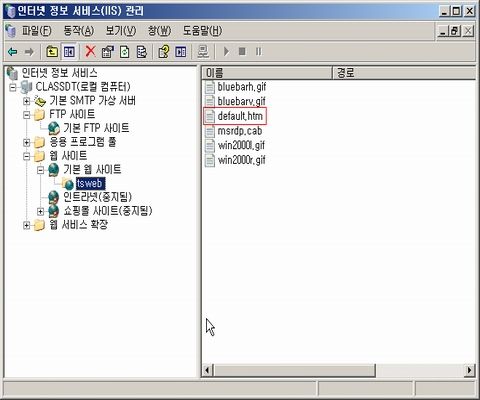480x400 pixels.
Task: Click the msrdp.cab file icon
Action: coord(210,131)
